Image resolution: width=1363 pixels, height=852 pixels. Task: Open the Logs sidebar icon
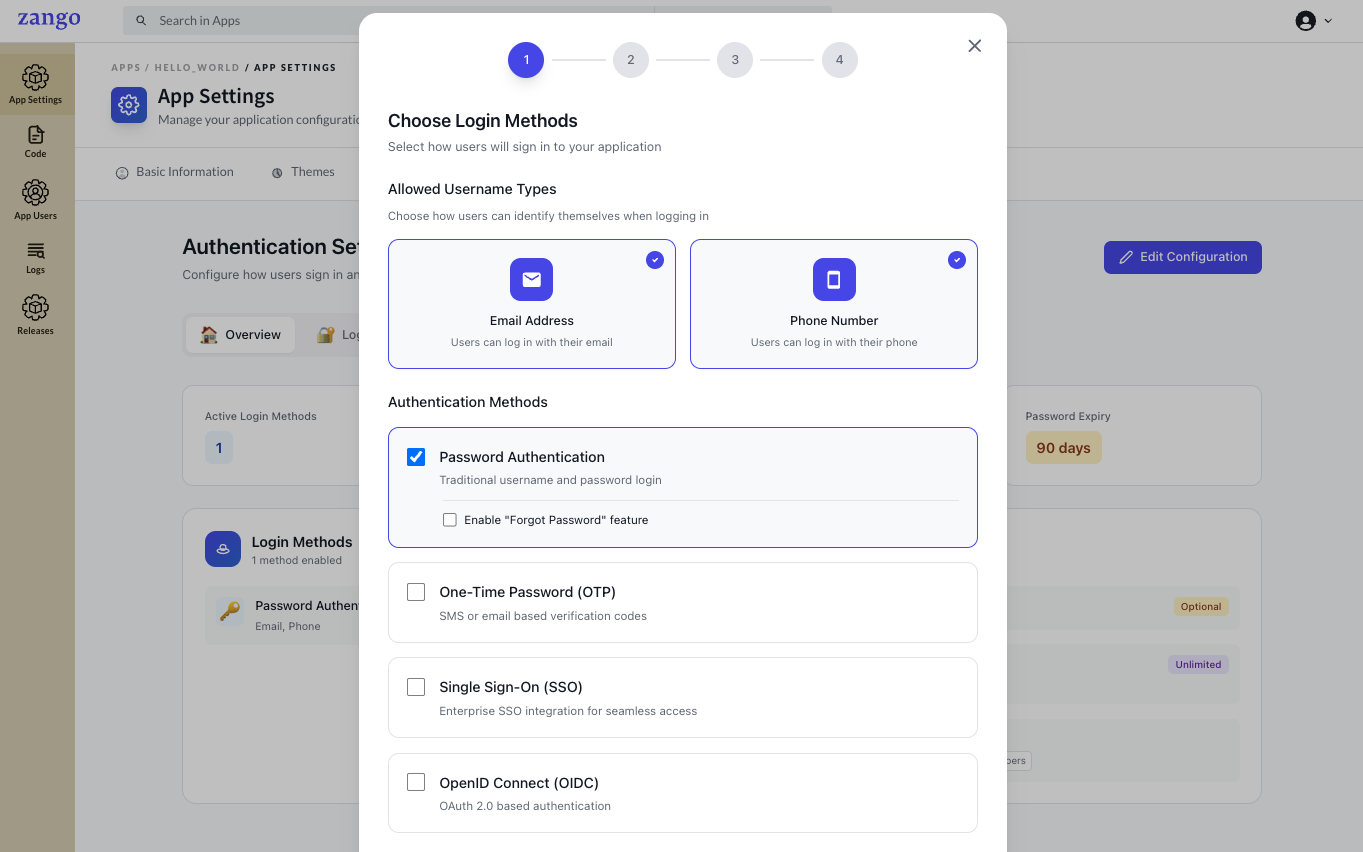tap(36, 251)
